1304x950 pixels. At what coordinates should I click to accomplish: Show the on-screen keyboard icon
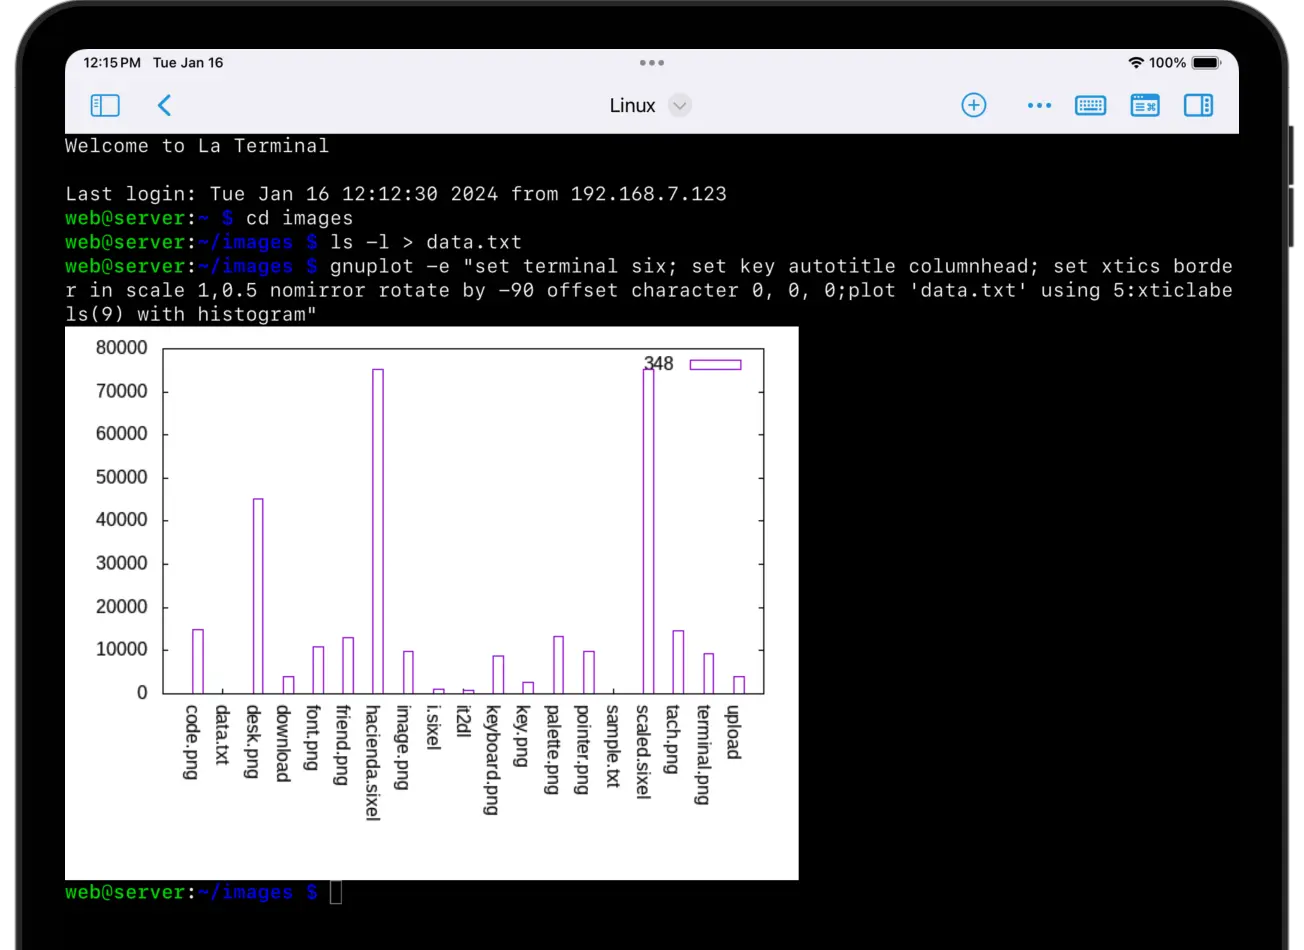1090,105
